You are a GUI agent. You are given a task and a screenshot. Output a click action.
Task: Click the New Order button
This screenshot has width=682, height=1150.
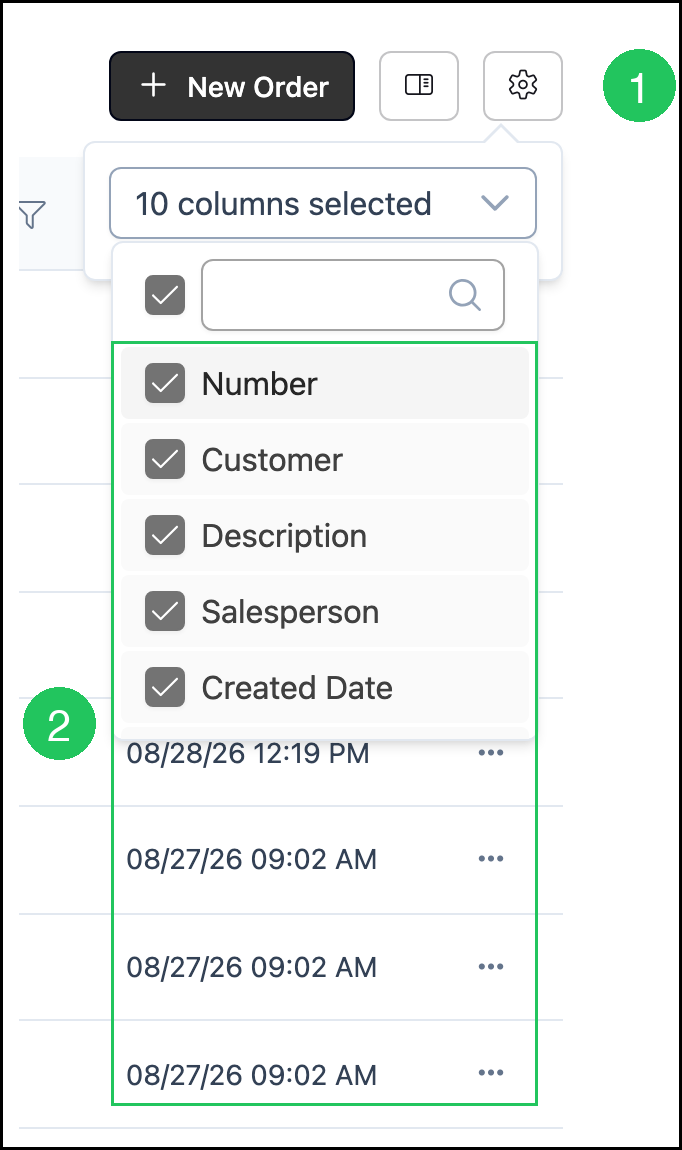(x=232, y=86)
